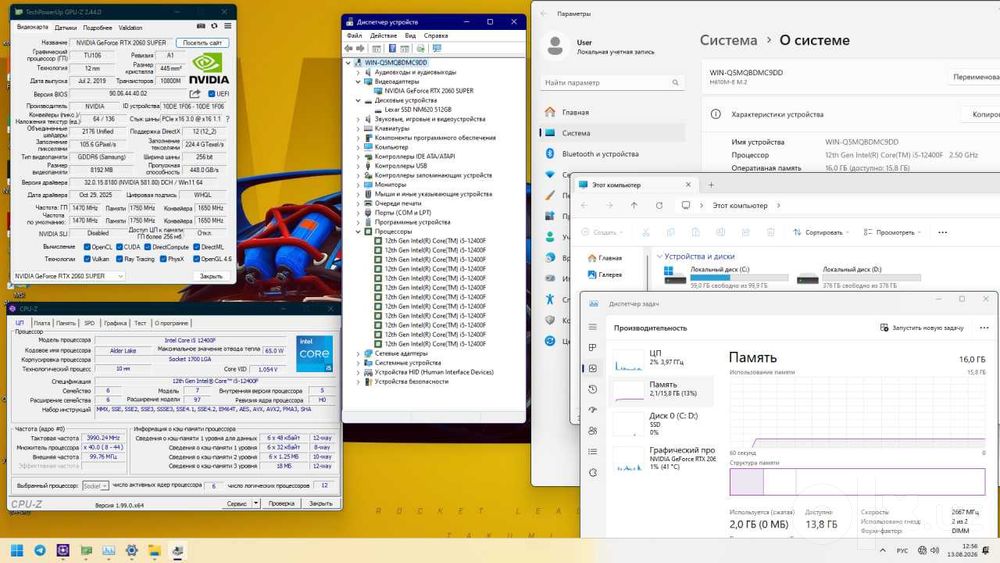Image resolution: width=1000 pixels, height=563 pixels.
Task: Open Settings gear icon on taskbar
Action: coord(131,550)
